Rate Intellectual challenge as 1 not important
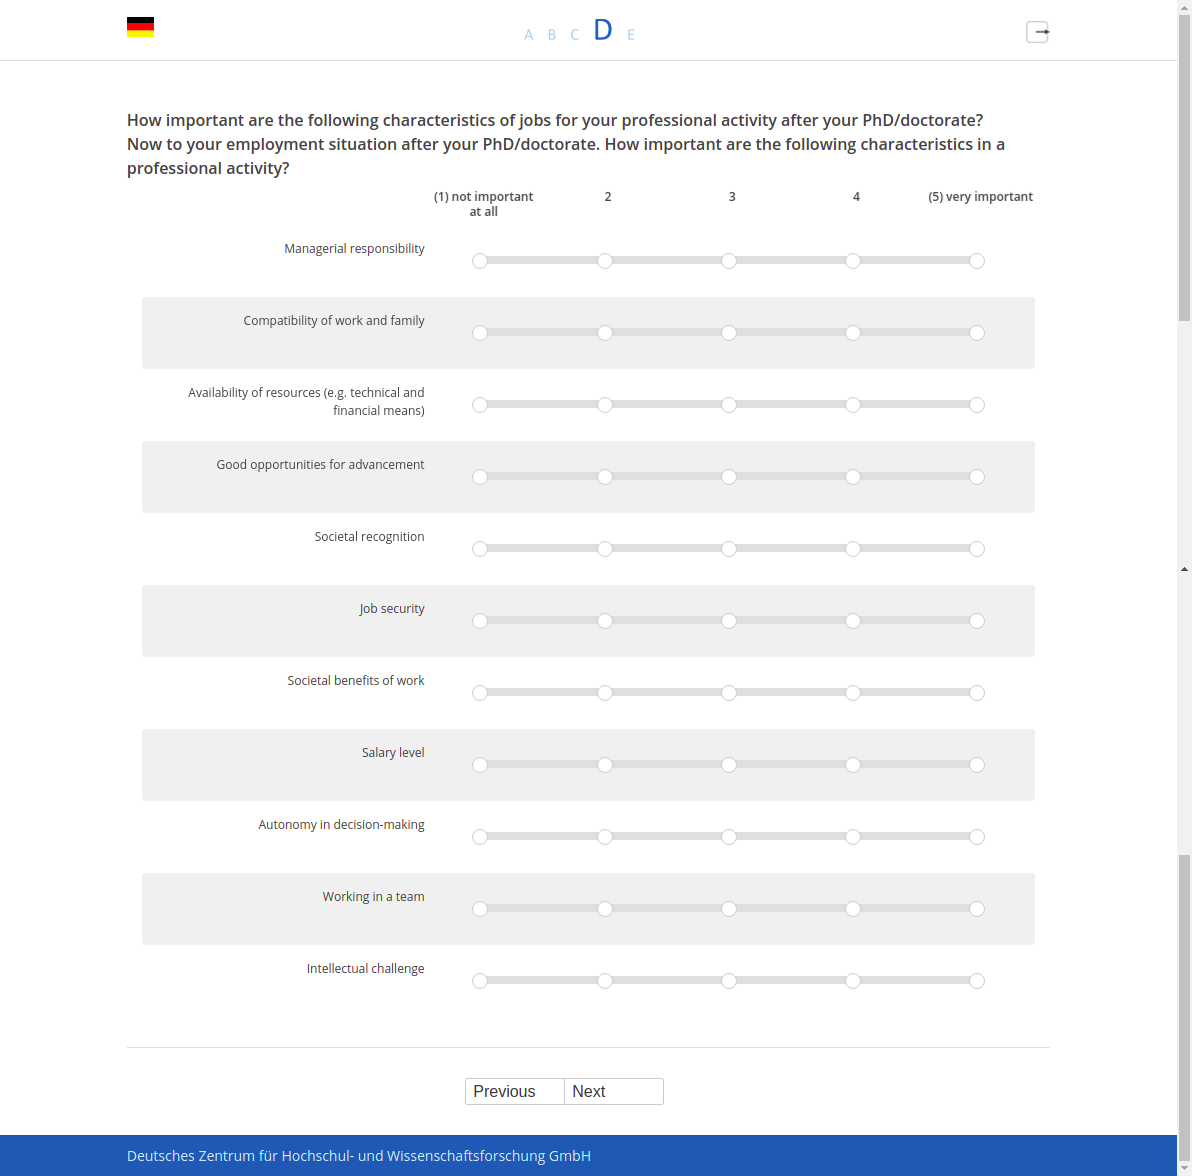 coord(480,981)
